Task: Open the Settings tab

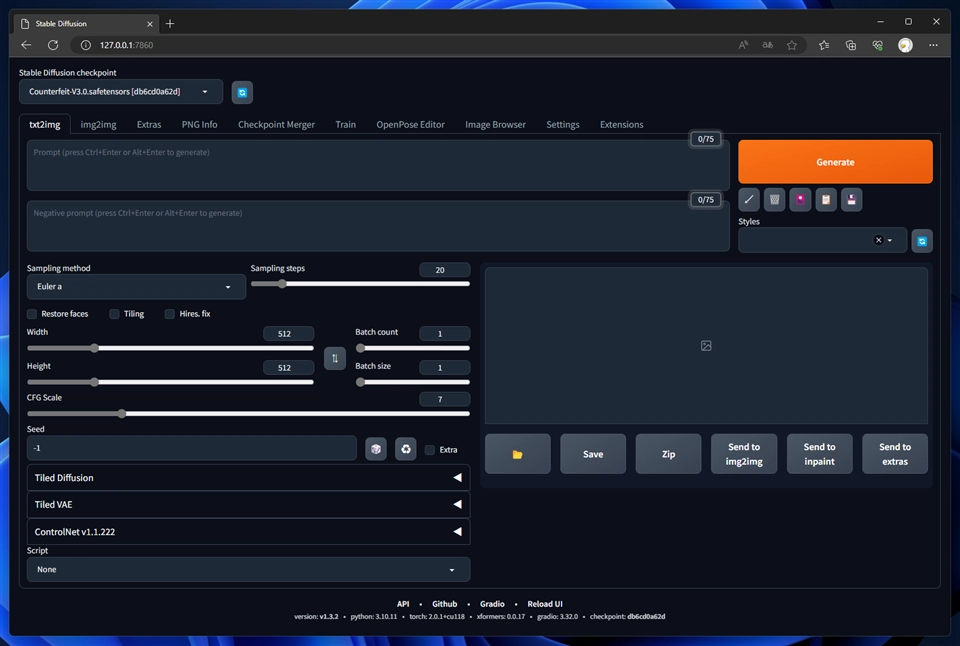Action: click(563, 124)
